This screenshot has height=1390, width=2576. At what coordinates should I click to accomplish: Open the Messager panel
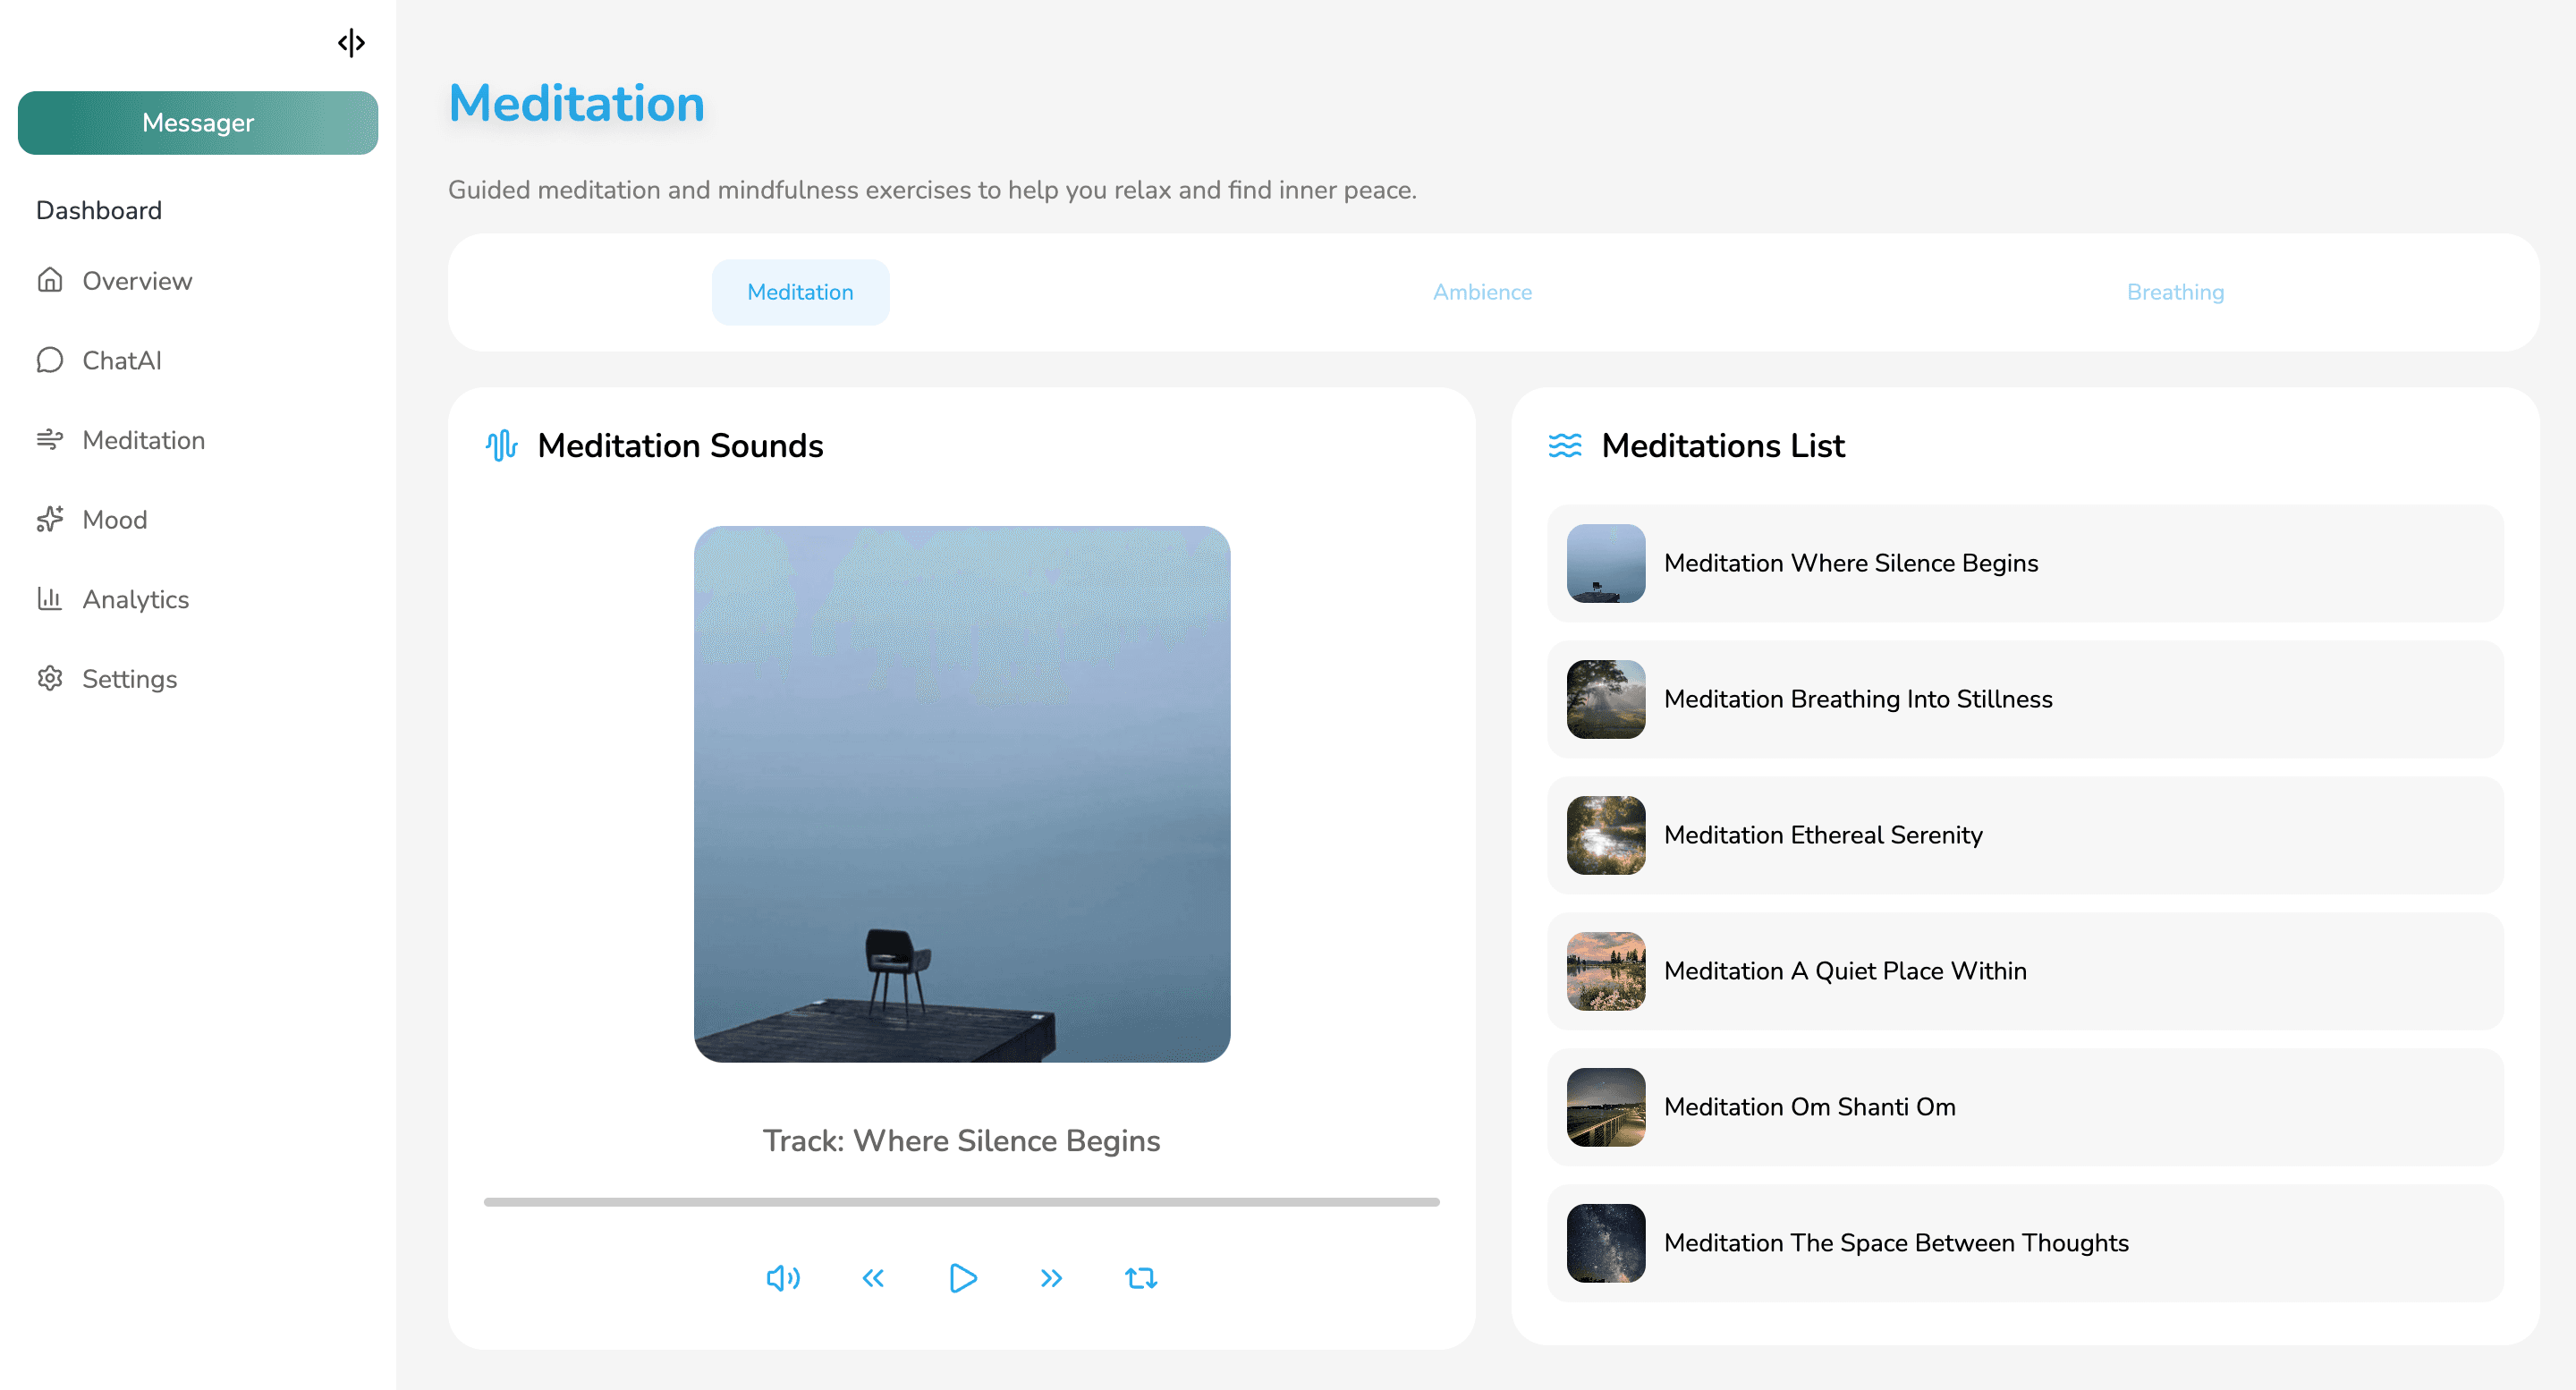click(197, 122)
